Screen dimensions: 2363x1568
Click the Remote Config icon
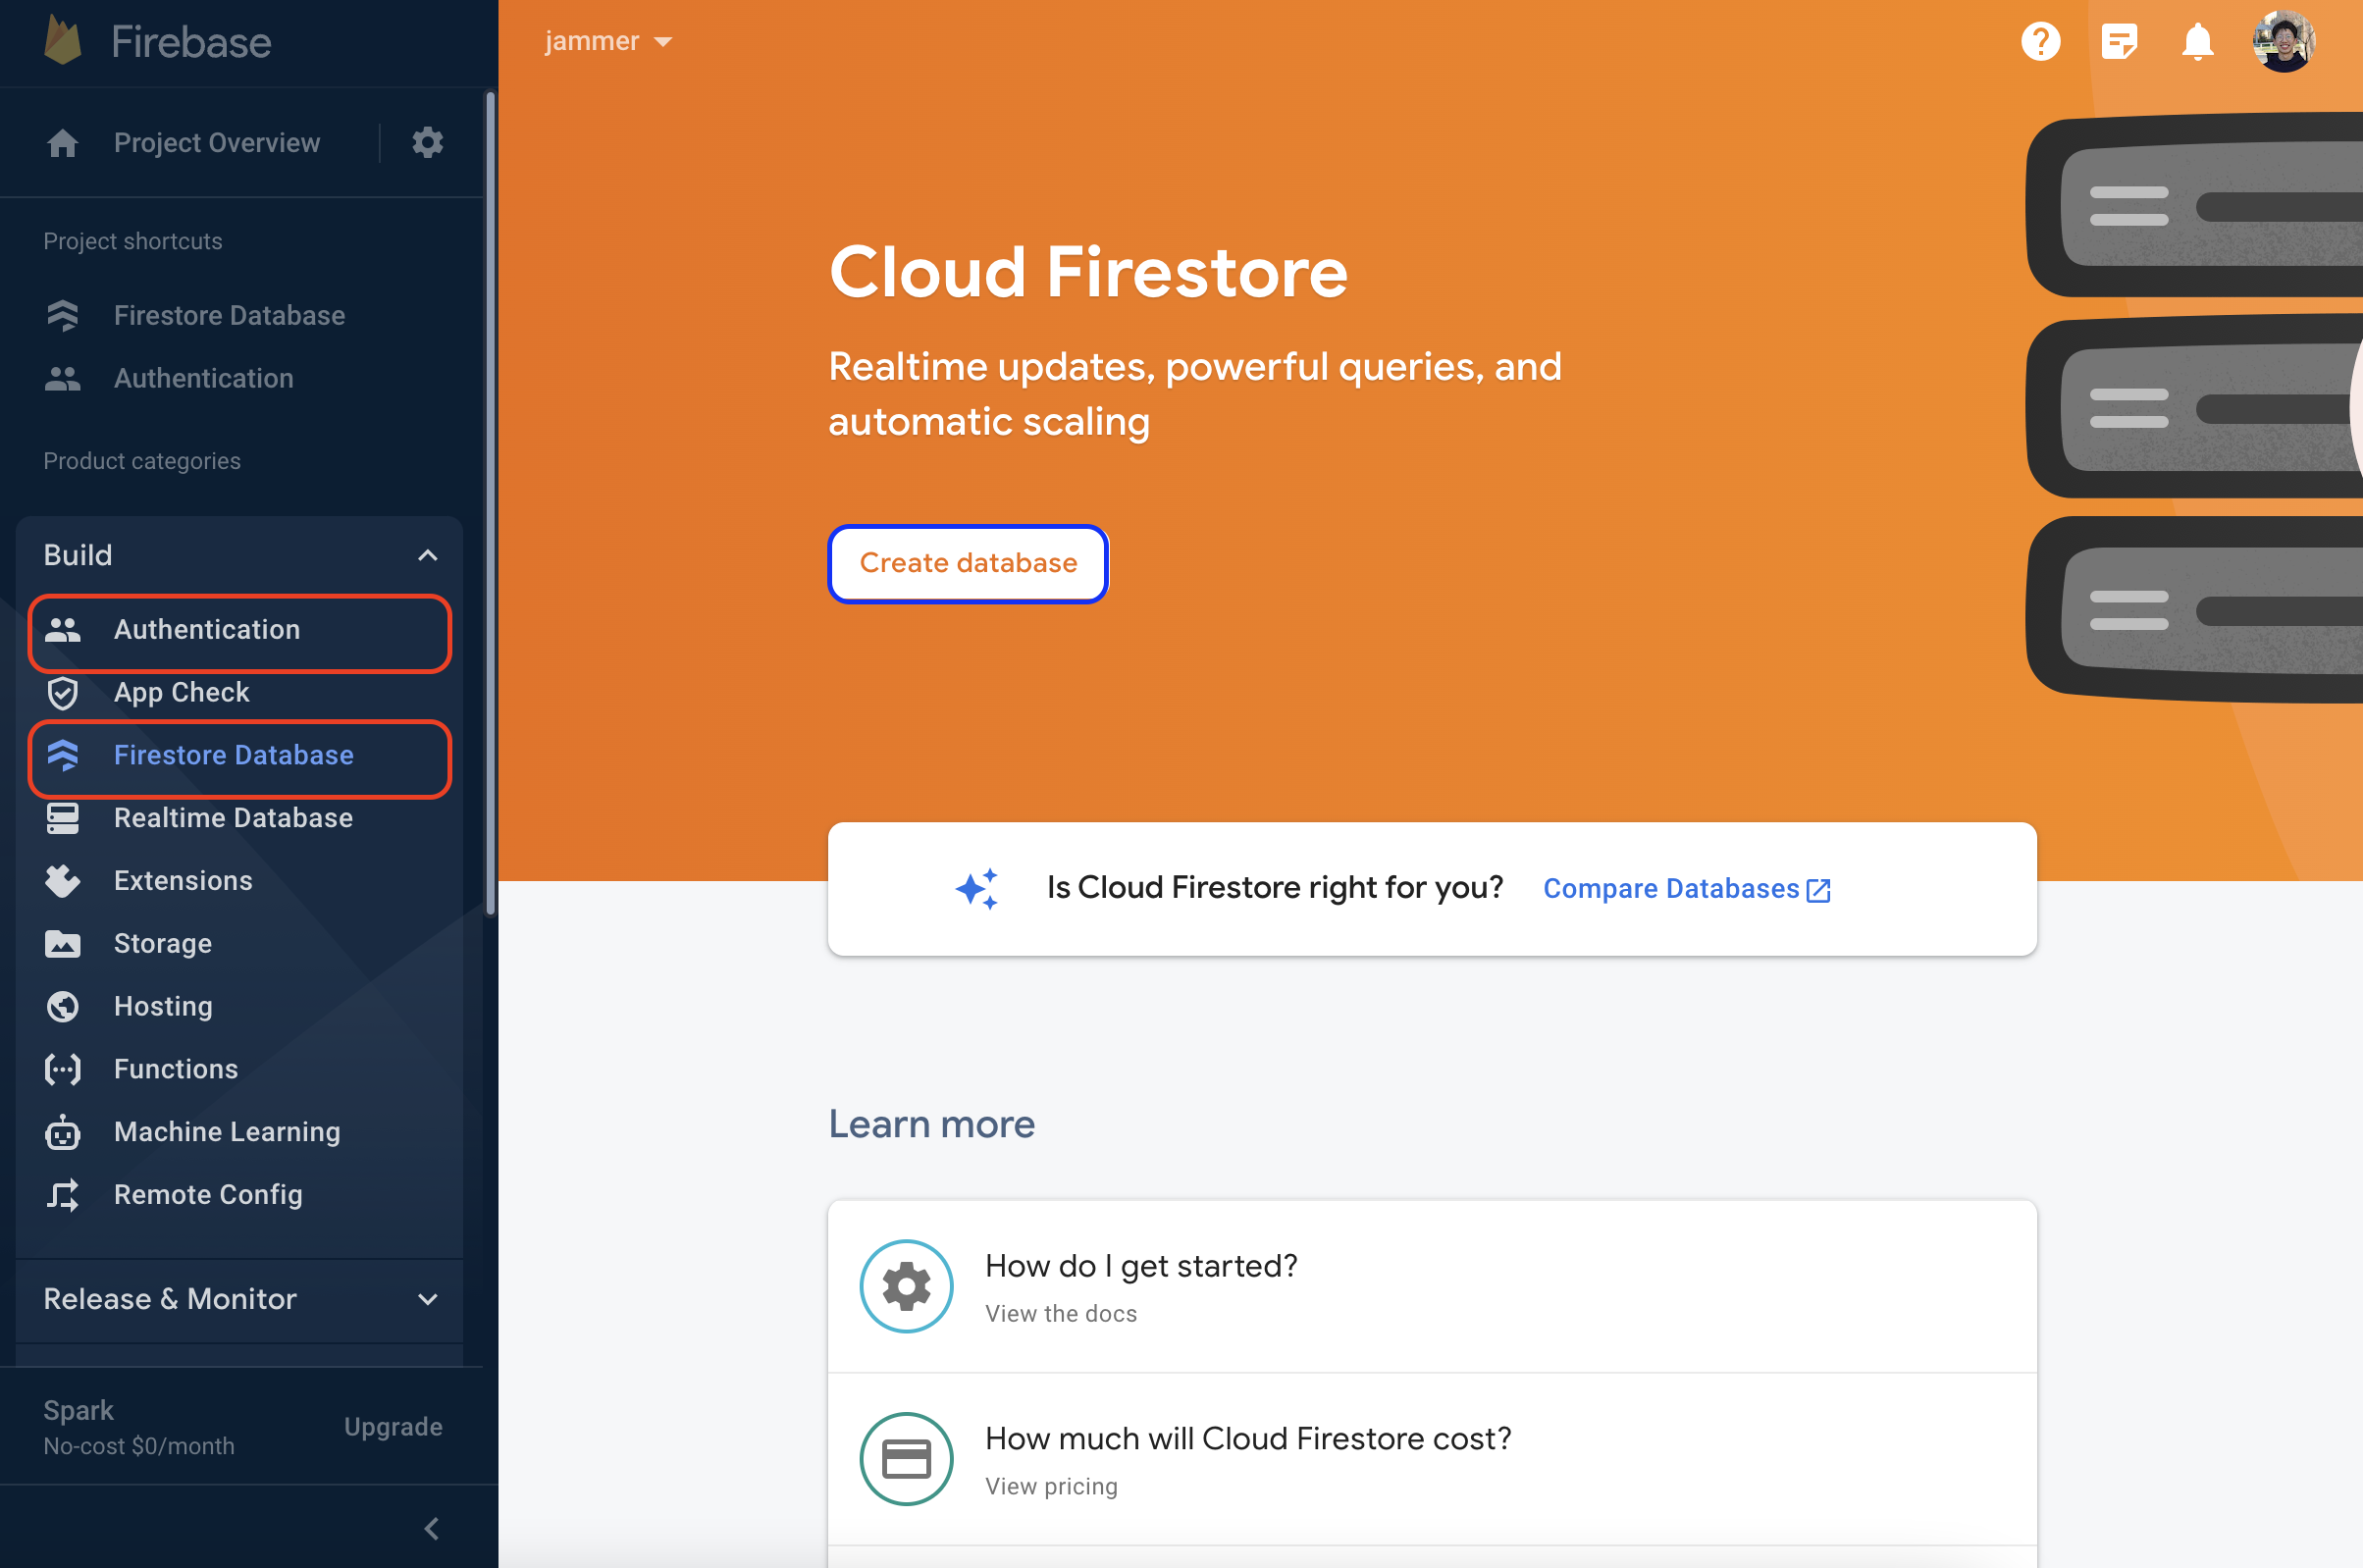click(x=63, y=1194)
